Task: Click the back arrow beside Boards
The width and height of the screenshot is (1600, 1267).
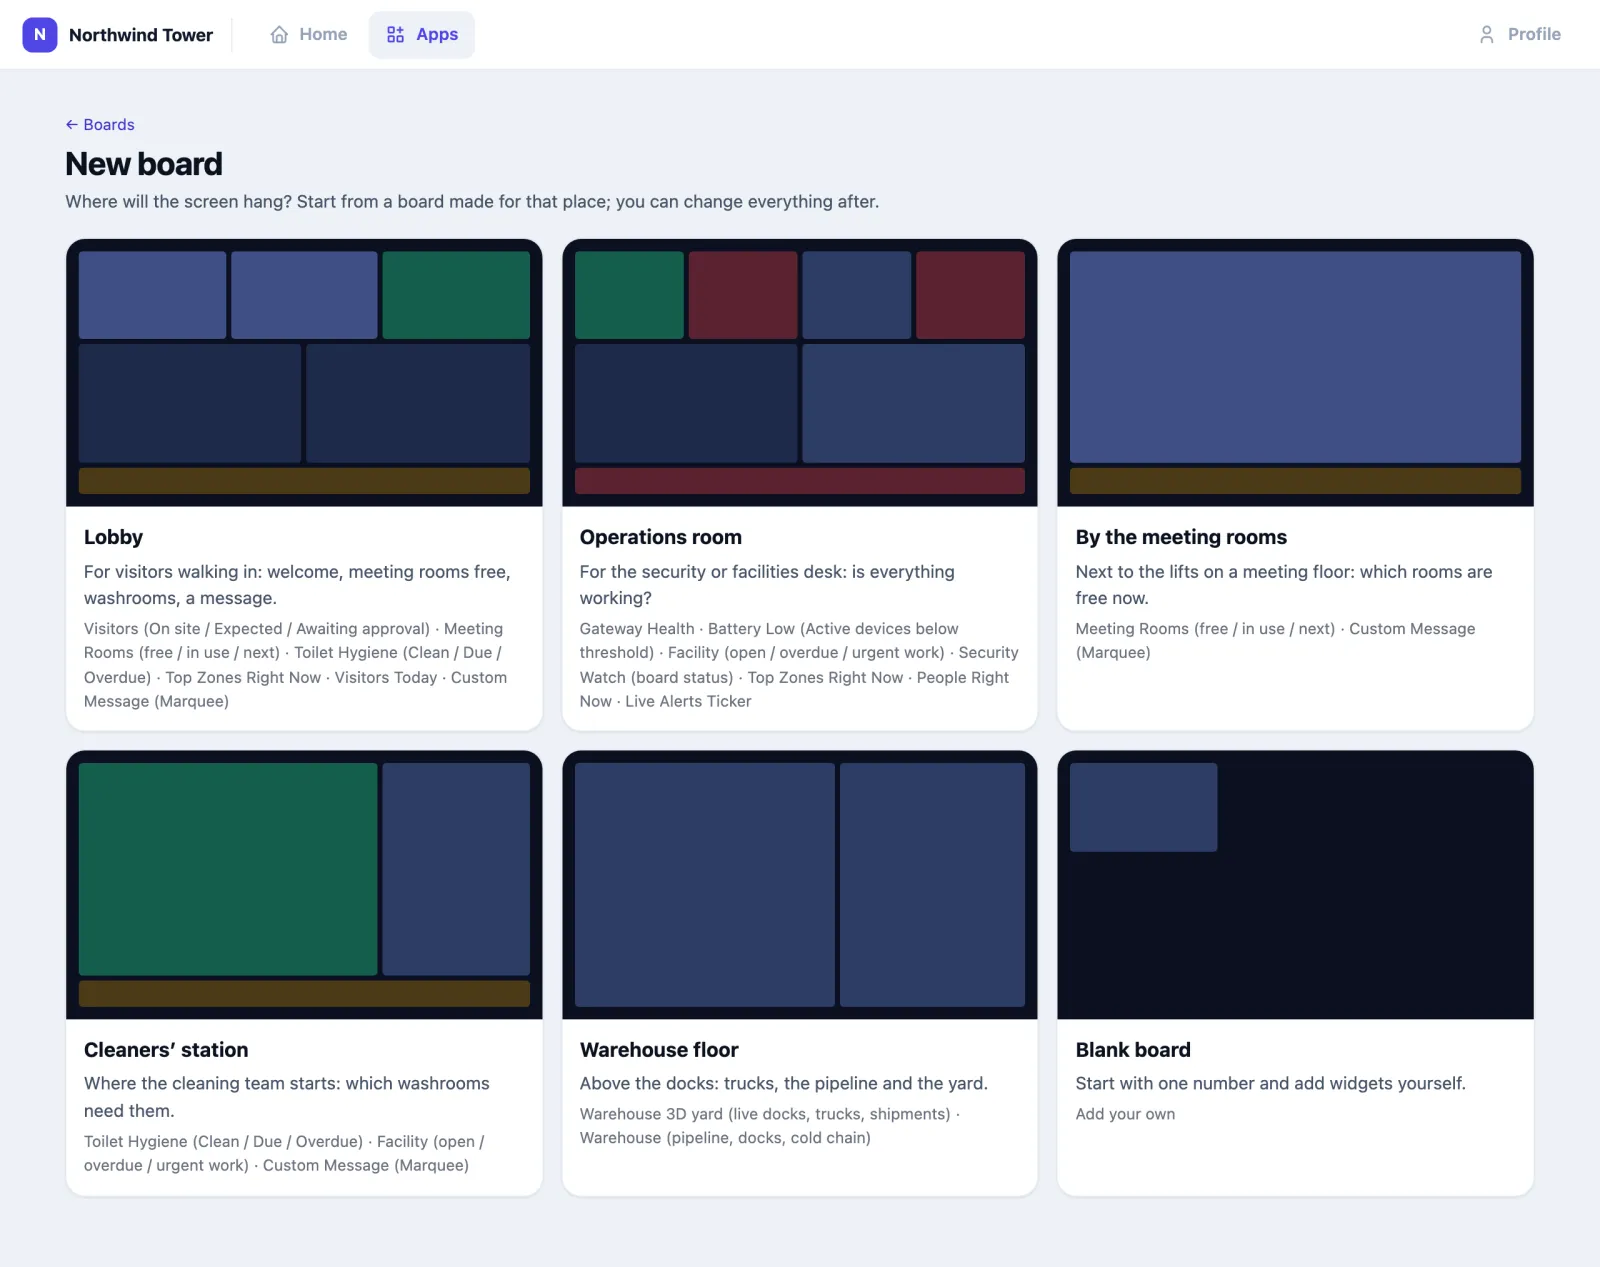Action: pos(72,125)
